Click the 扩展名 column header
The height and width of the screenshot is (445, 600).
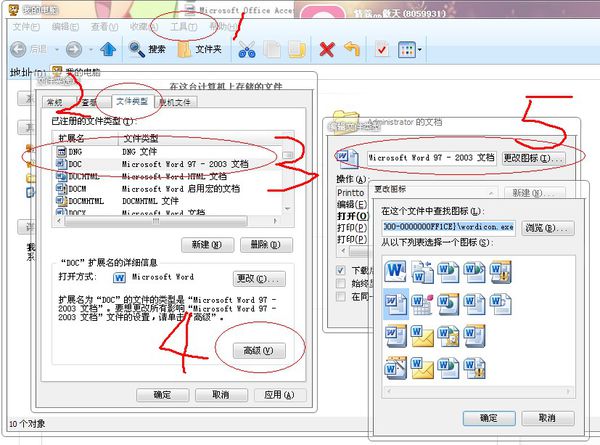(86, 138)
